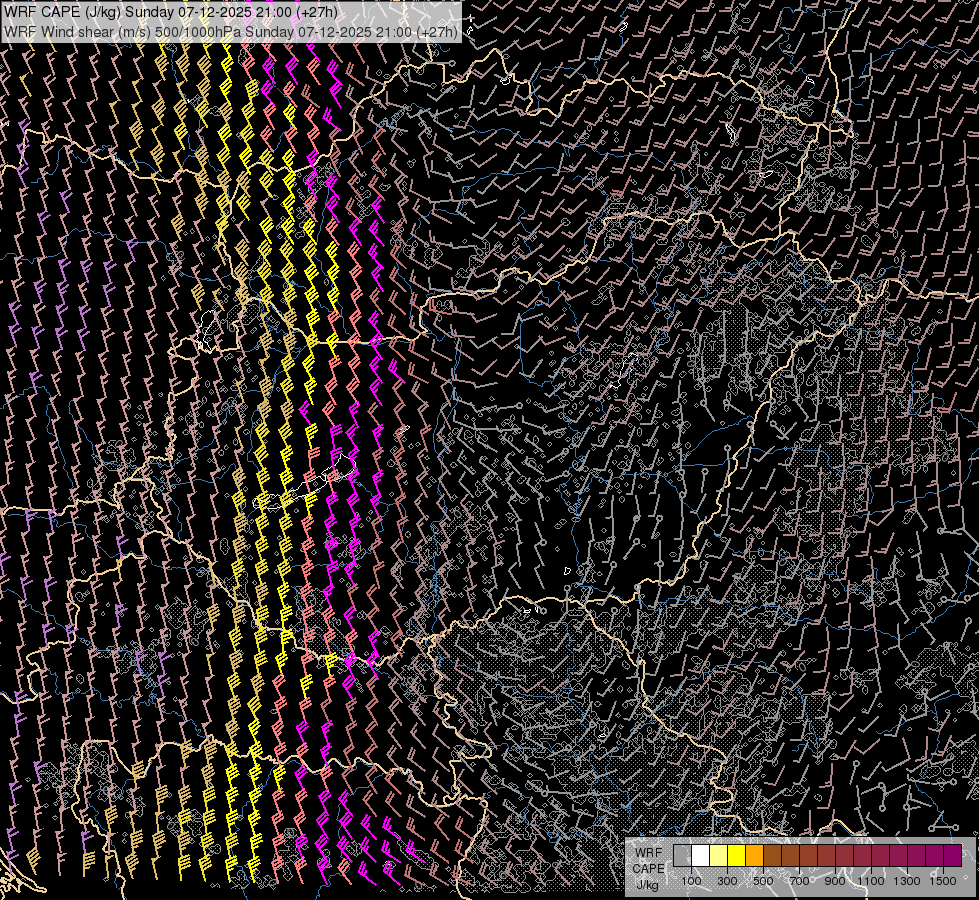Click the 100 label on legend scale
This screenshot has height=900, width=979.
tap(691, 881)
